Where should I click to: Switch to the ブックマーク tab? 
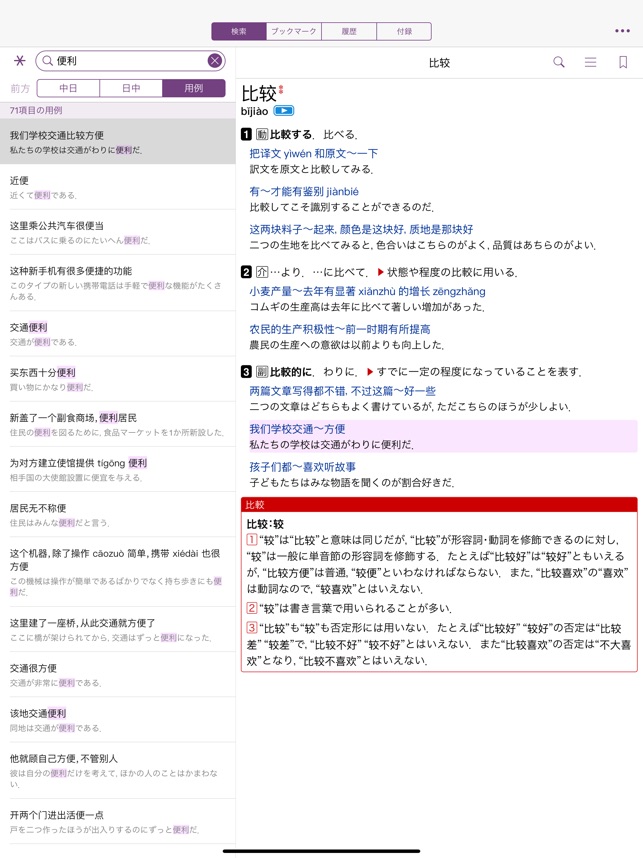(x=294, y=31)
